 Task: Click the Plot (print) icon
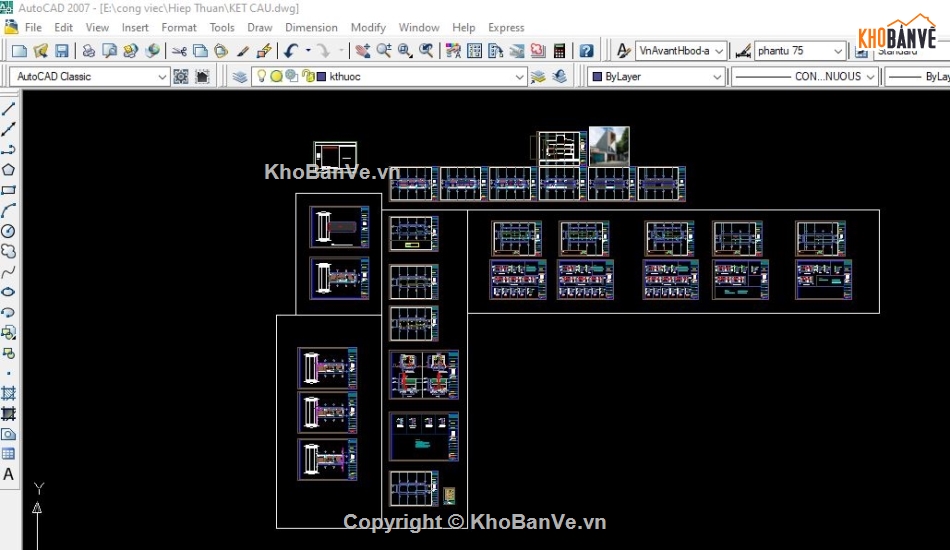(x=88, y=51)
